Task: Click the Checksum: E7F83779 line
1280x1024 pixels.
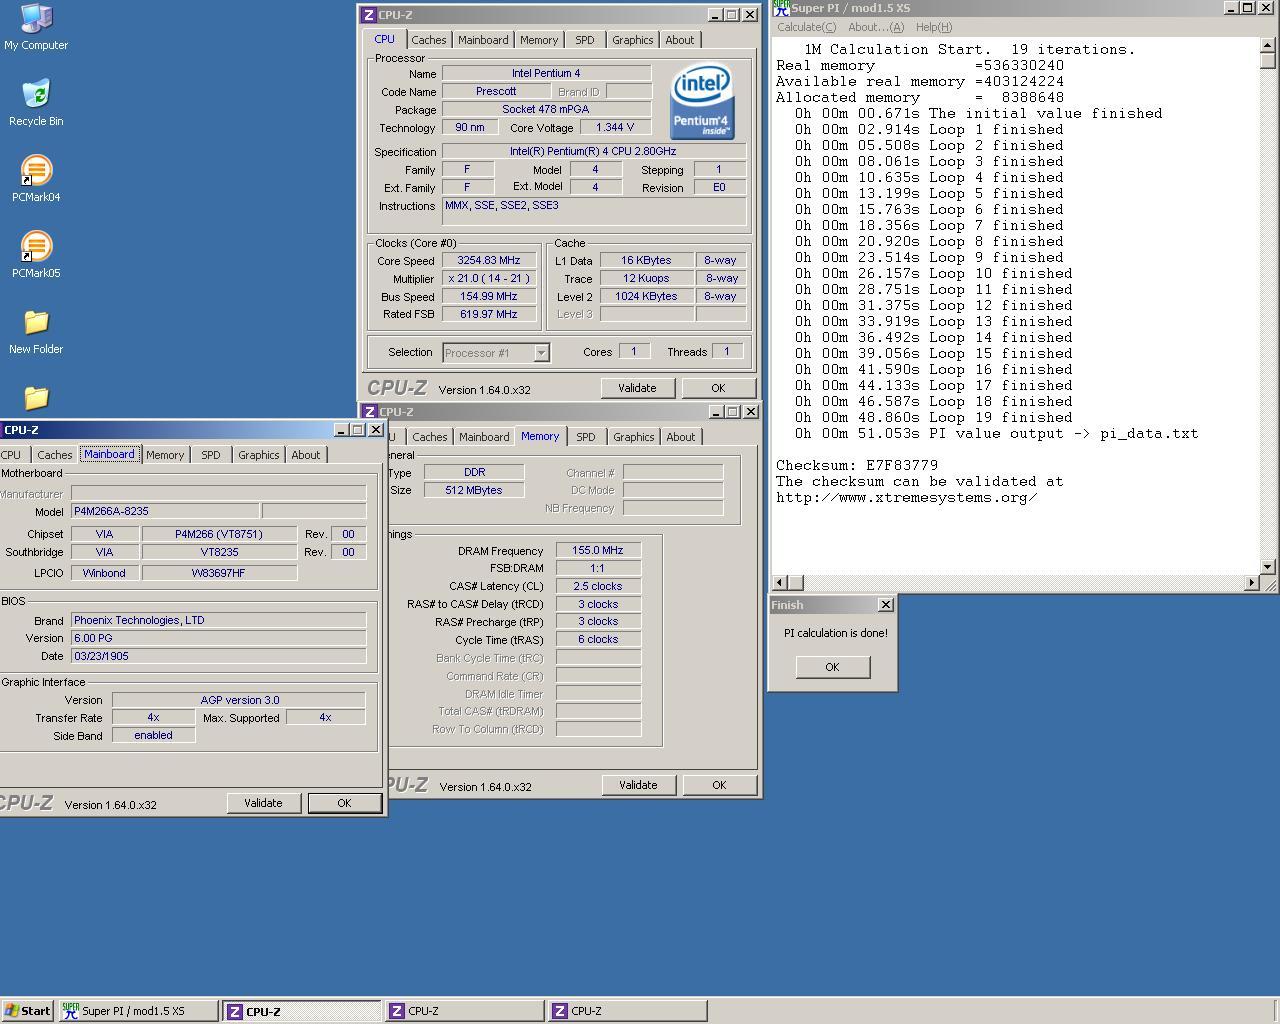Action: pyautogui.click(x=857, y=465)
